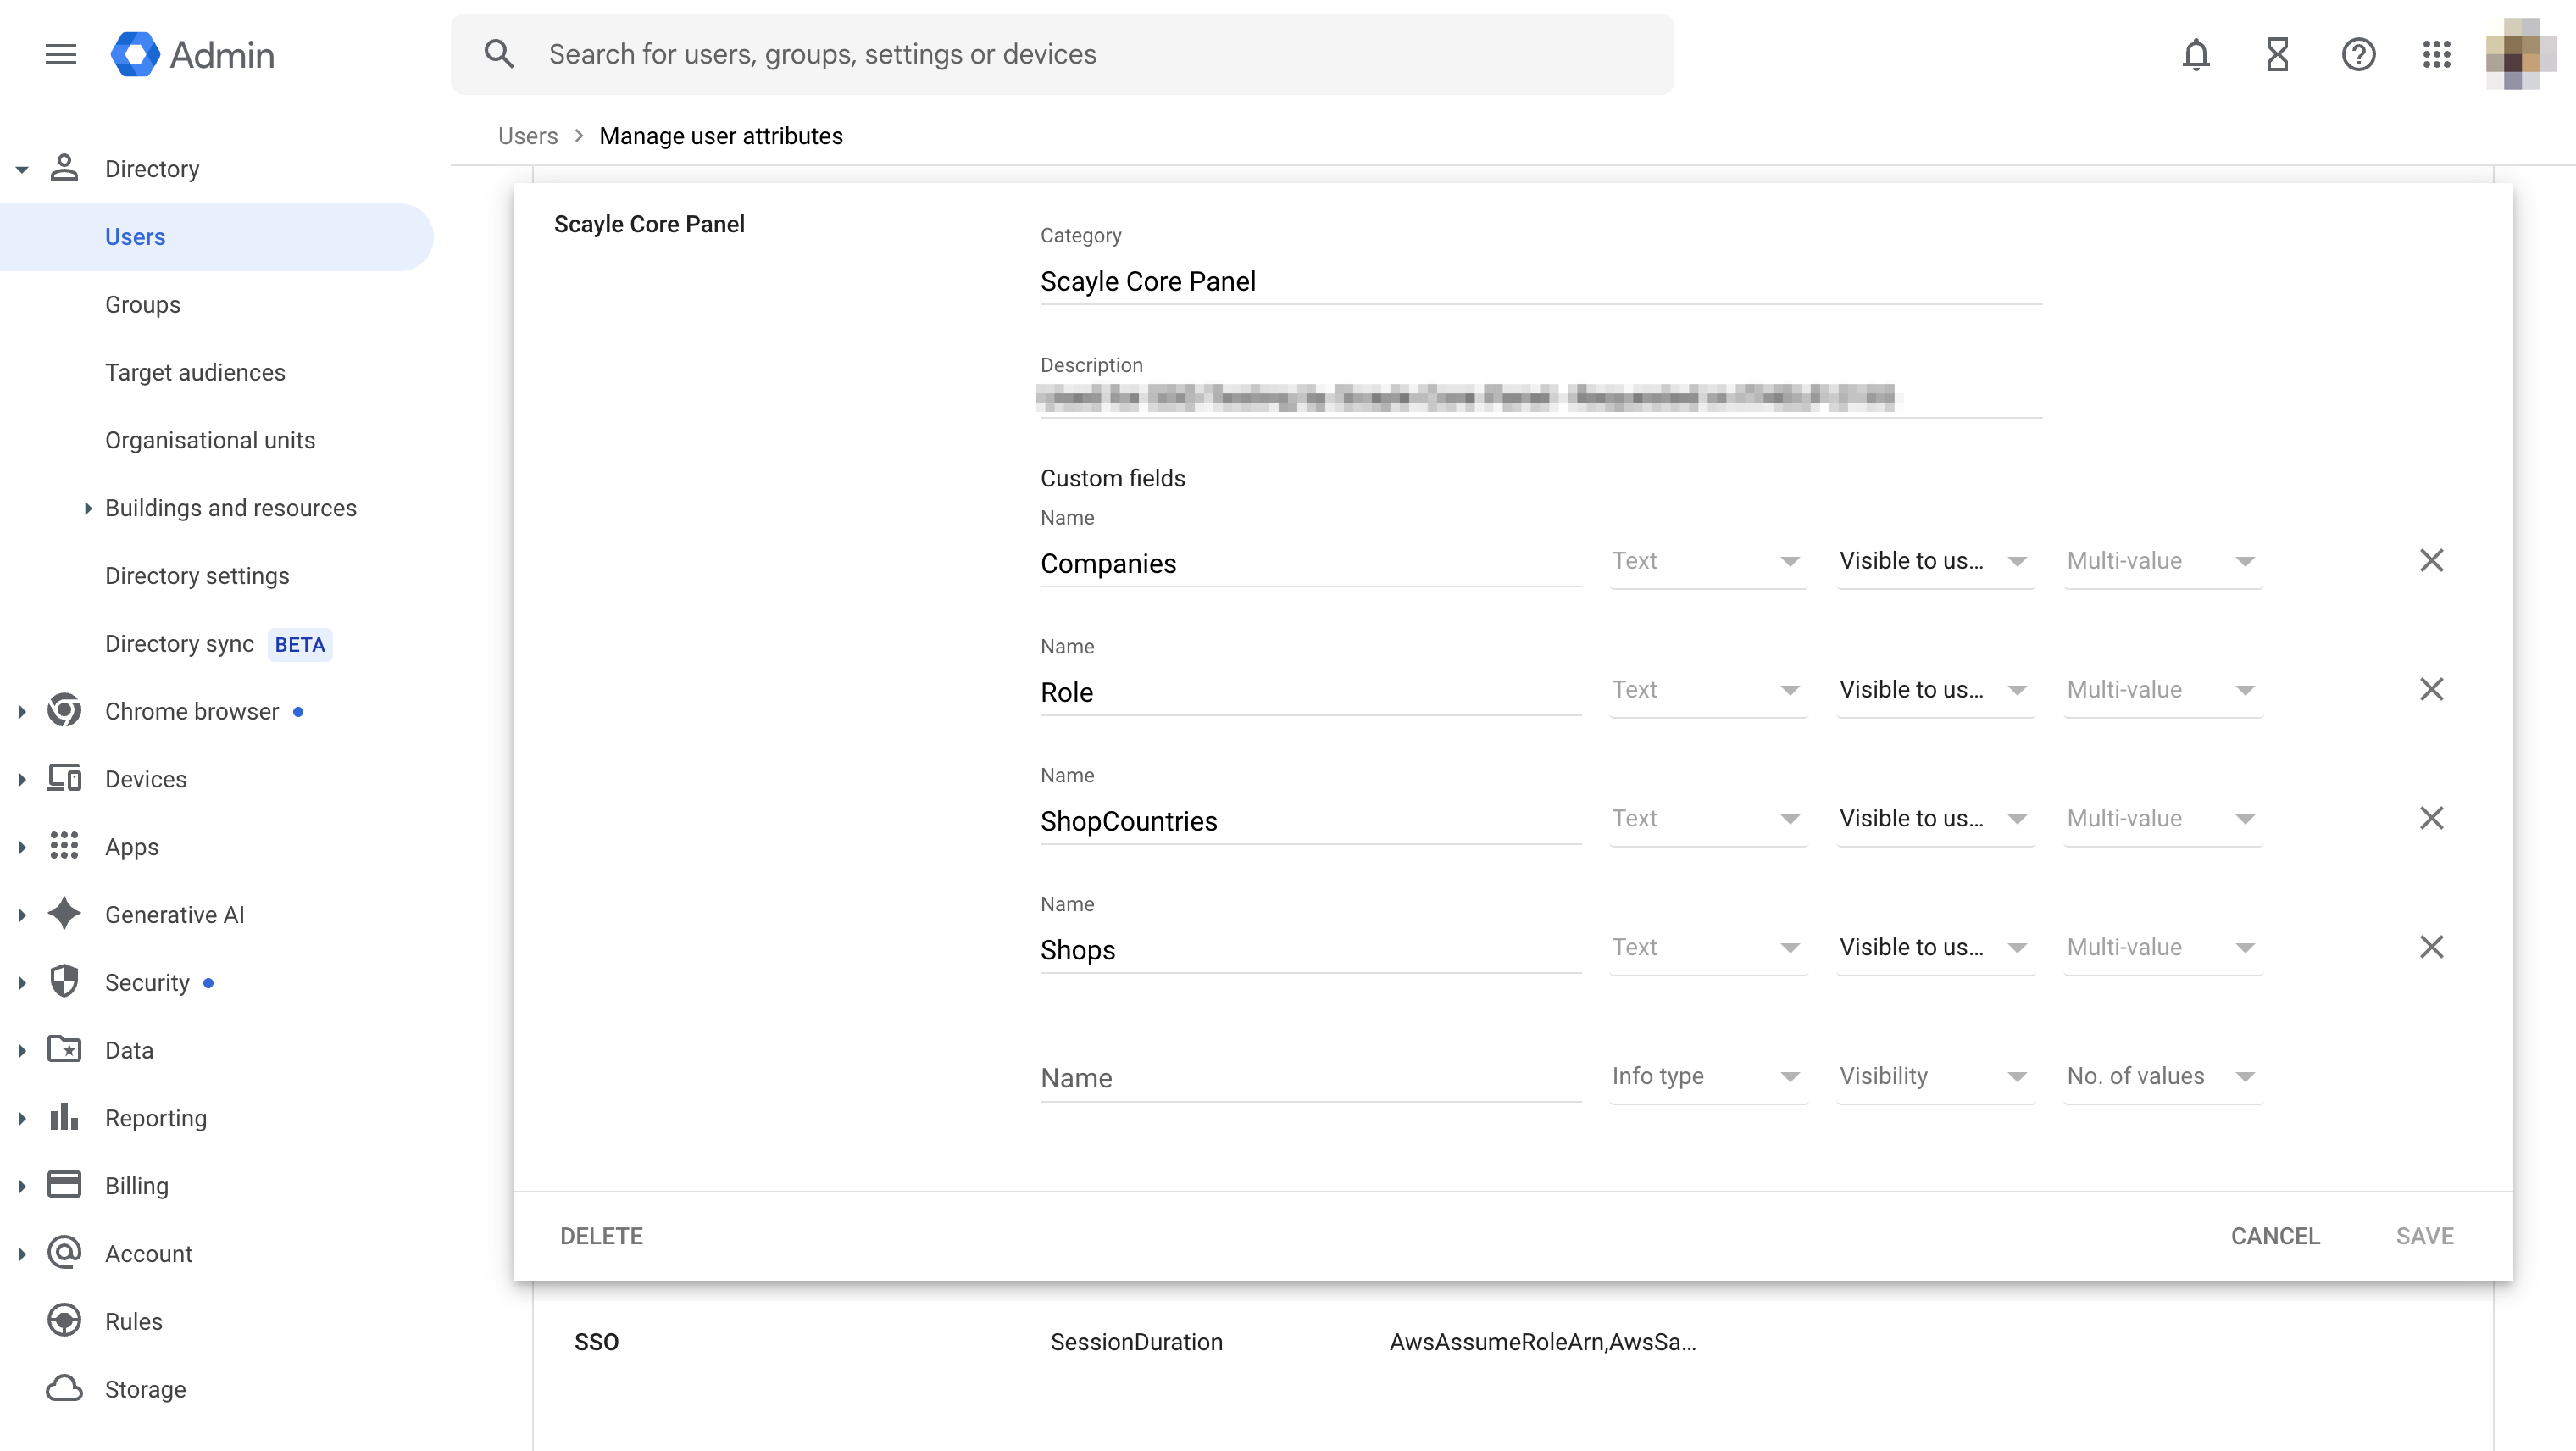Open No. of values dropdown

click(2162, 1077)
